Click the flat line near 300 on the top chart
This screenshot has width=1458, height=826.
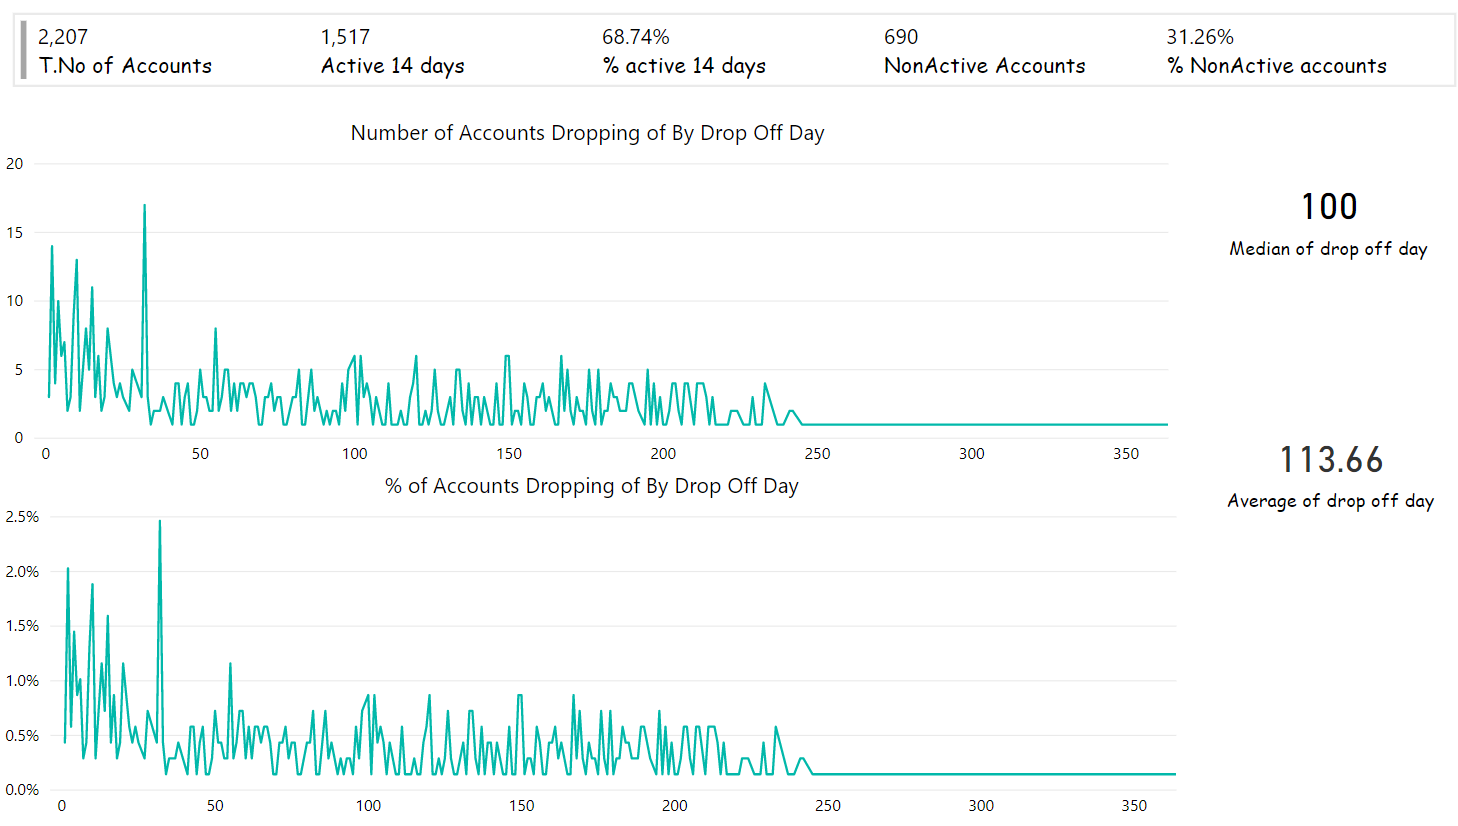(x=972, y=425)
